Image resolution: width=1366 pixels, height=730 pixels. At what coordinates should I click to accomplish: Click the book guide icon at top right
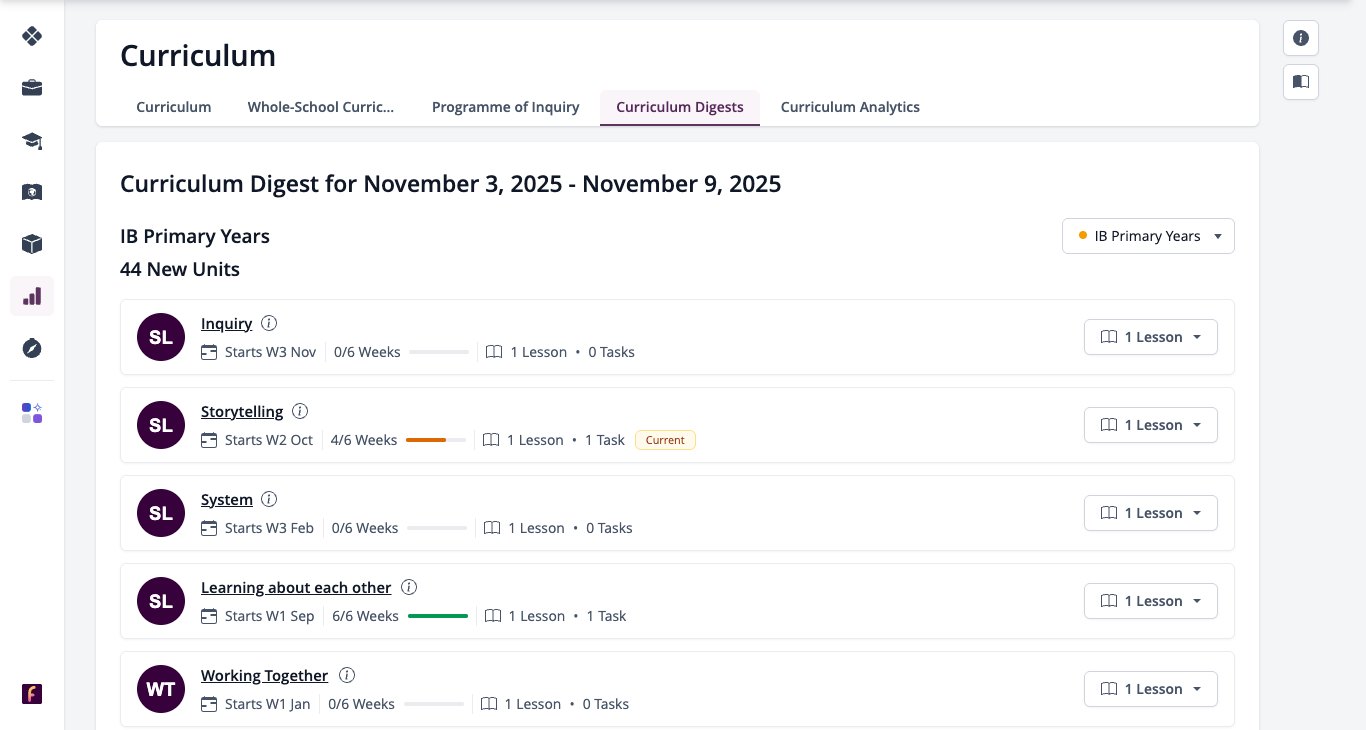(1301, 82)
